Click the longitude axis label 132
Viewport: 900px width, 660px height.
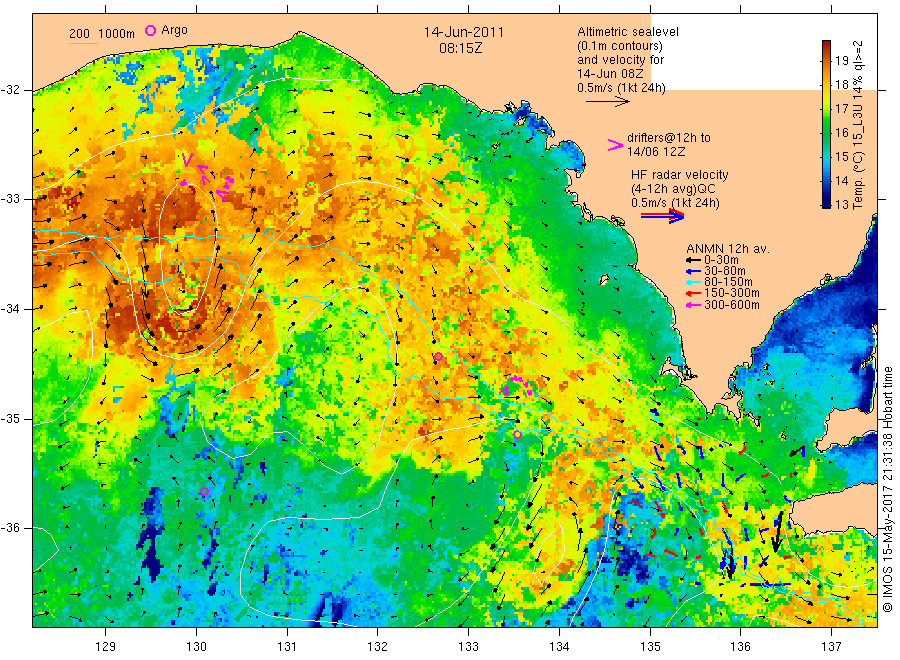tap(378, 647)
